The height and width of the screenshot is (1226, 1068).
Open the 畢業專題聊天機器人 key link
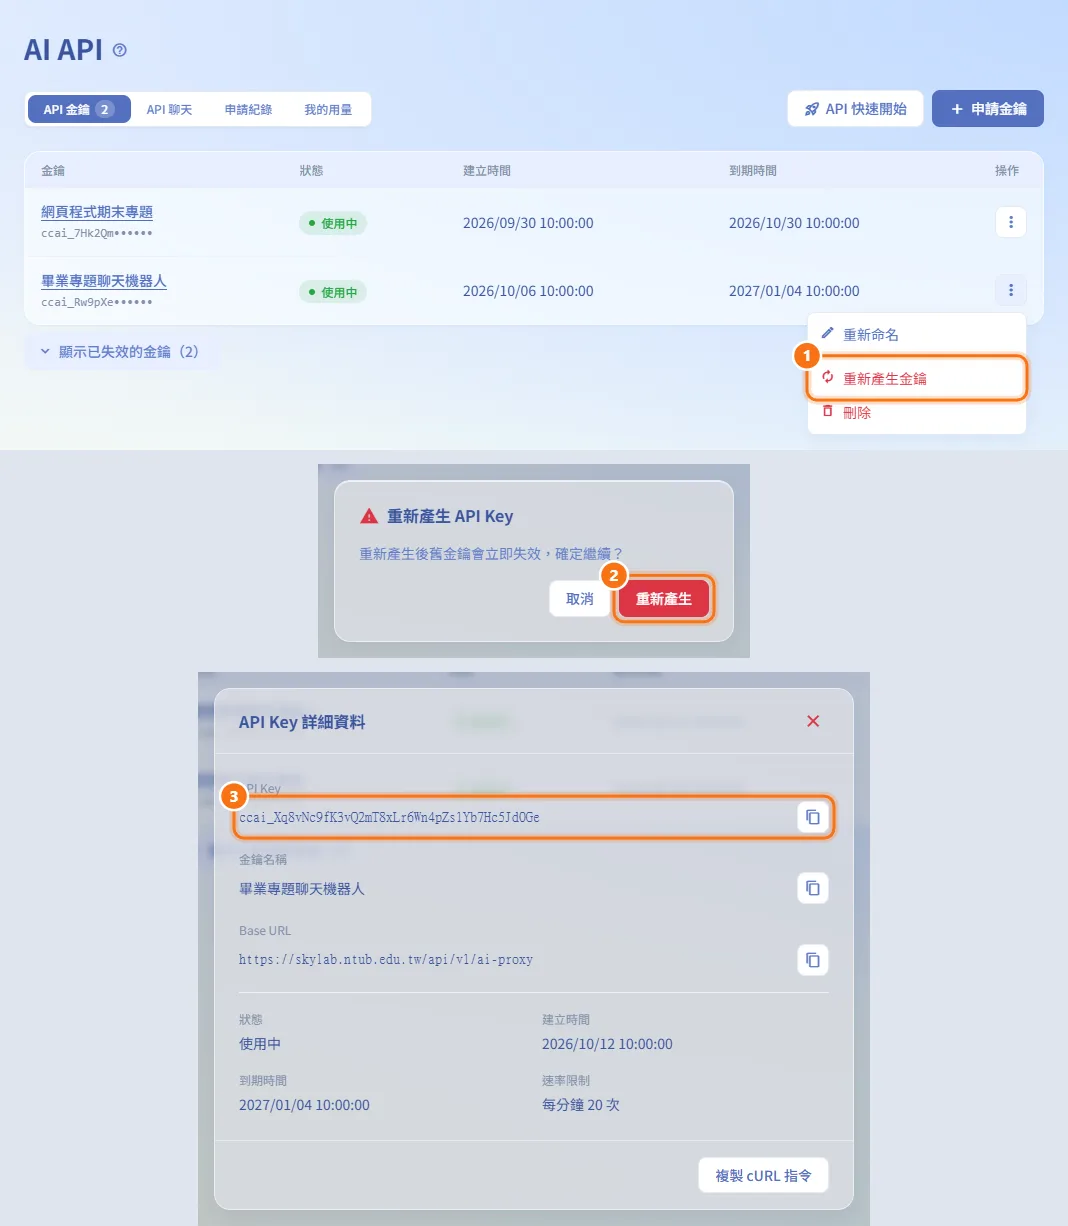(x=104, y=281)
